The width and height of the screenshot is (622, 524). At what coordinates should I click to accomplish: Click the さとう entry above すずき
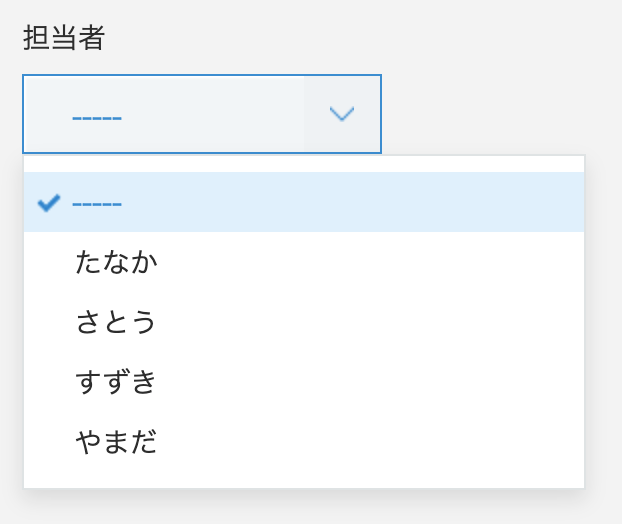[x=116, y=322]
